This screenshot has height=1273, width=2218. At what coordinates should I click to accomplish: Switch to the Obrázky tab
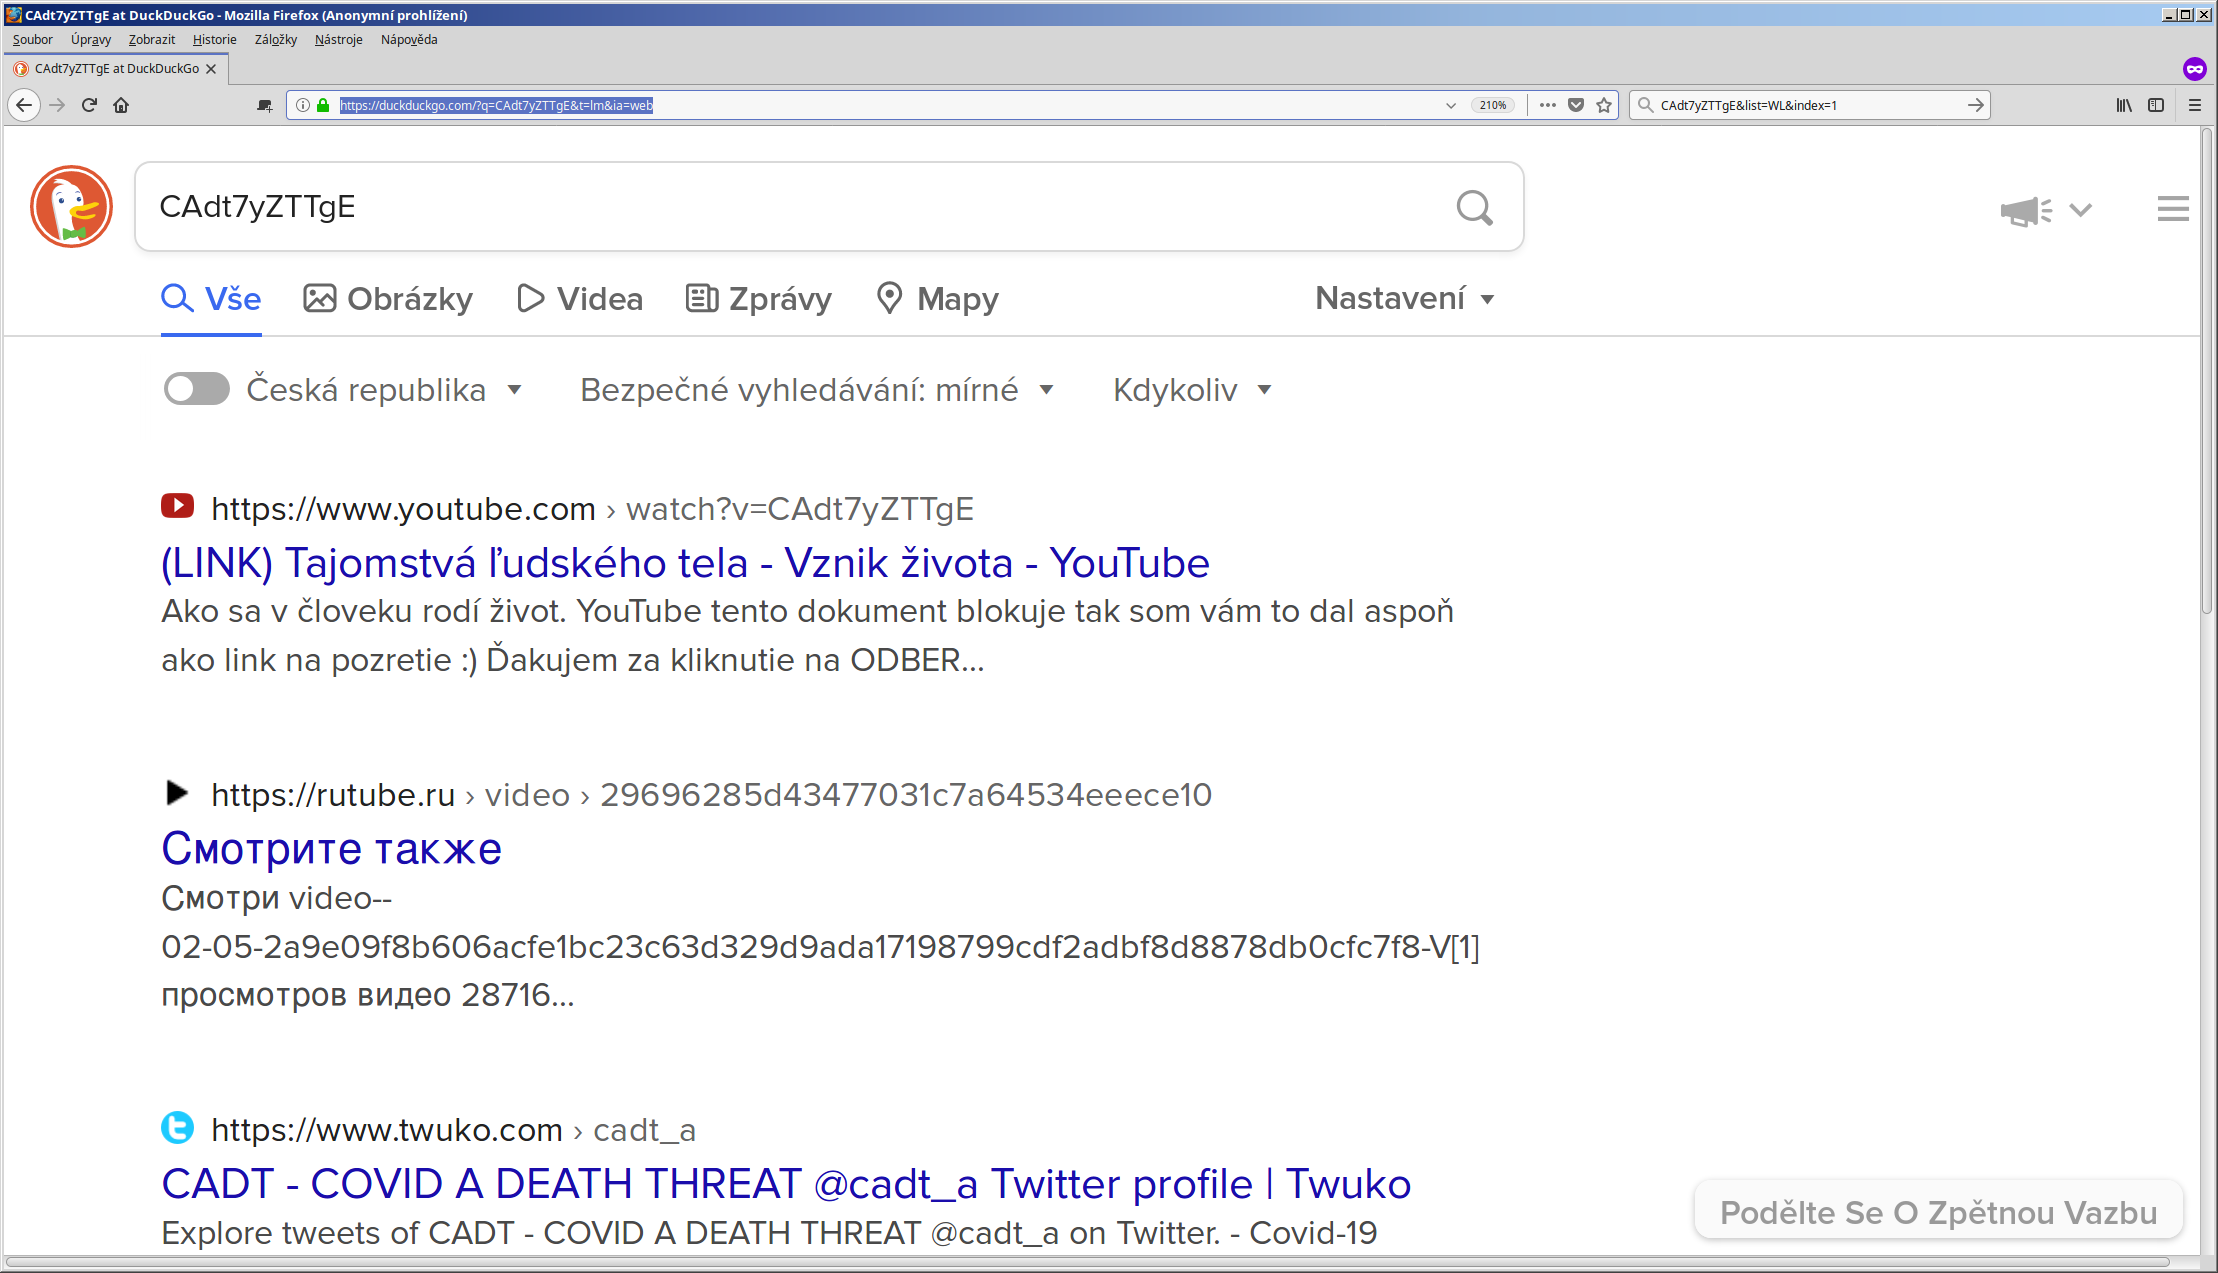(388, 299)
